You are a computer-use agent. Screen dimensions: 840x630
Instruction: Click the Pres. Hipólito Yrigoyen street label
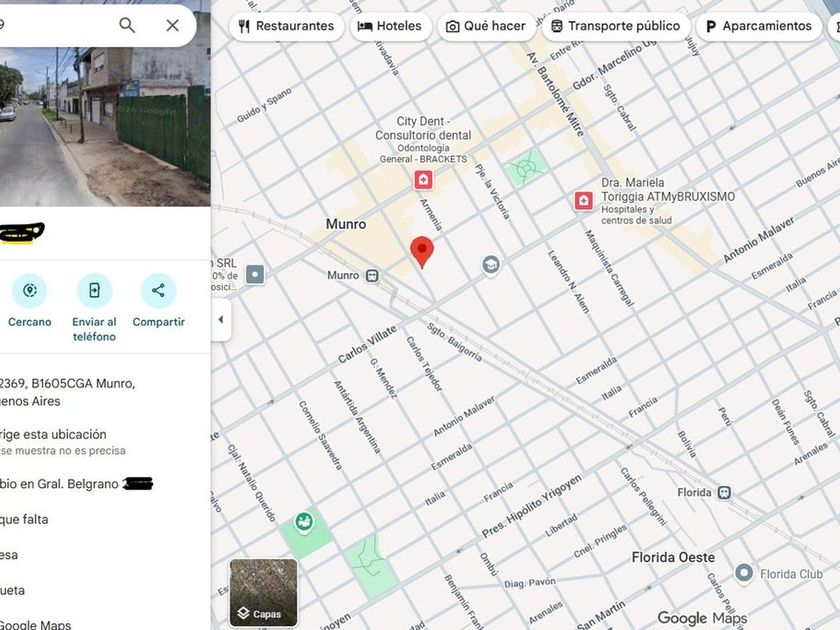531,506
